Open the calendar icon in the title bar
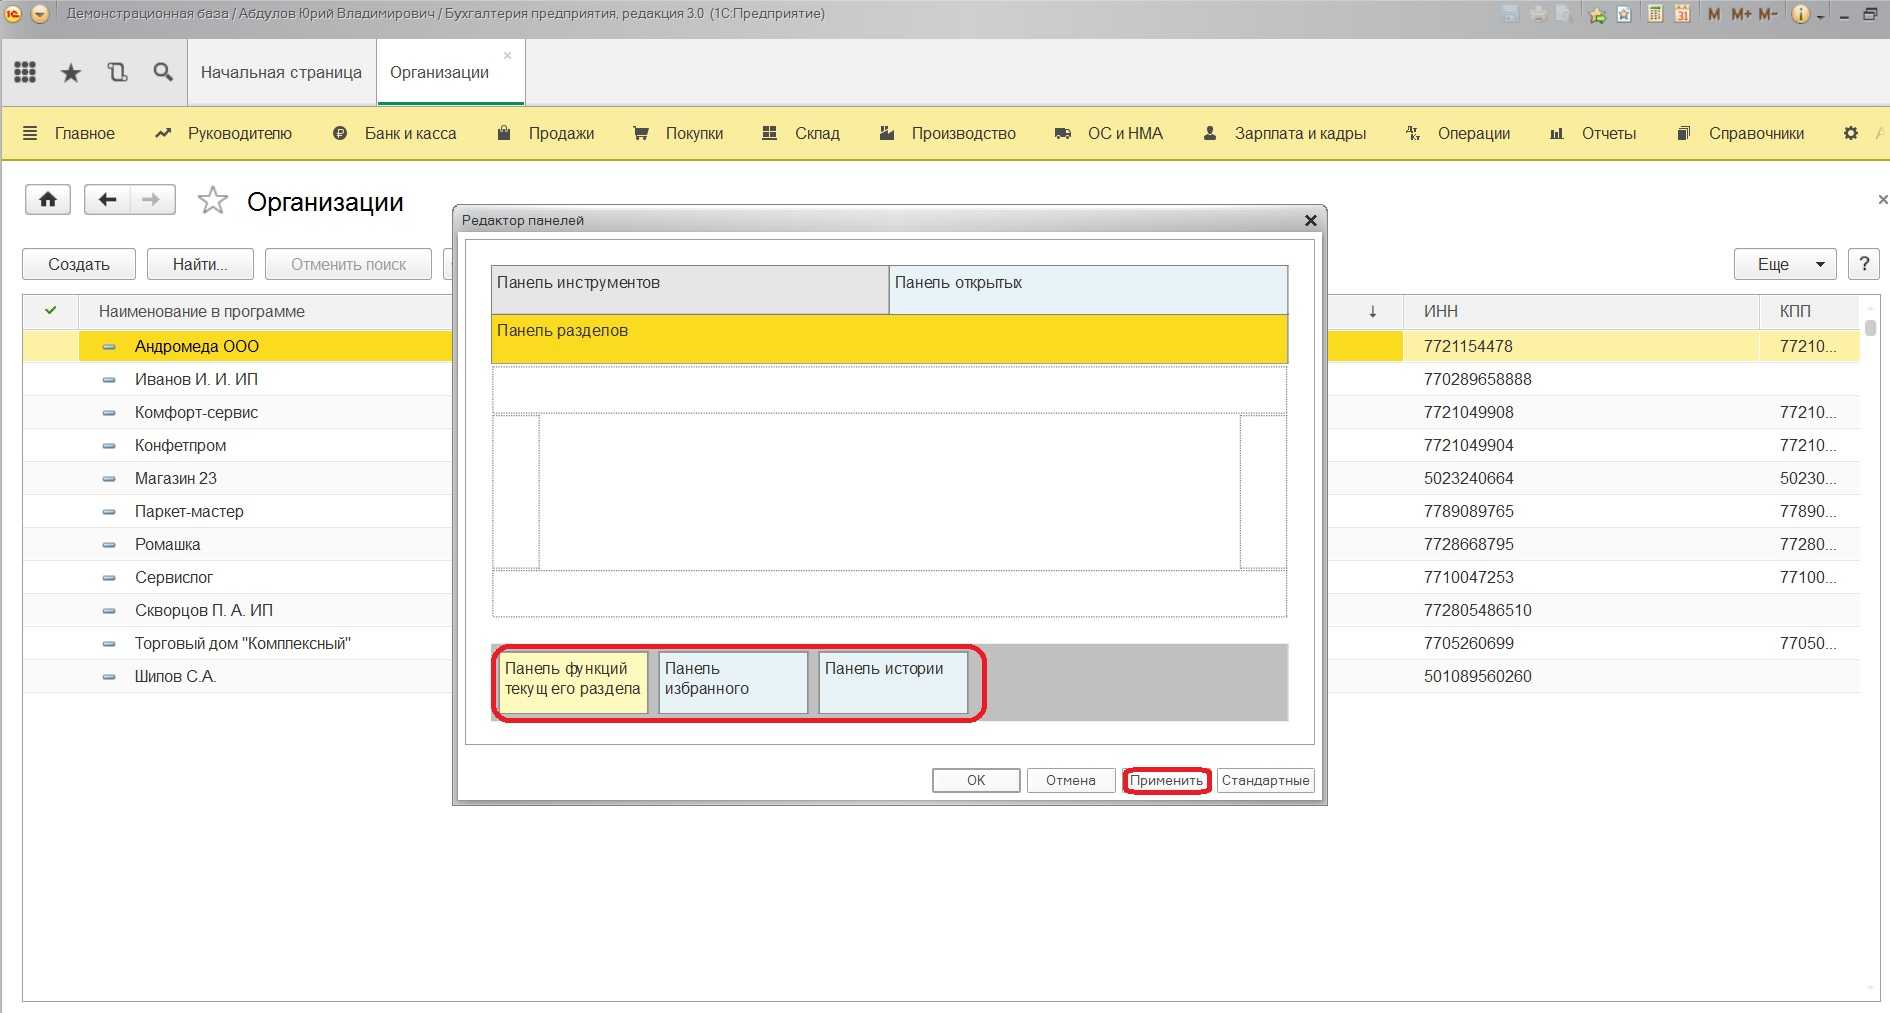1890x1013 pixels. [x=1682, y=14]
